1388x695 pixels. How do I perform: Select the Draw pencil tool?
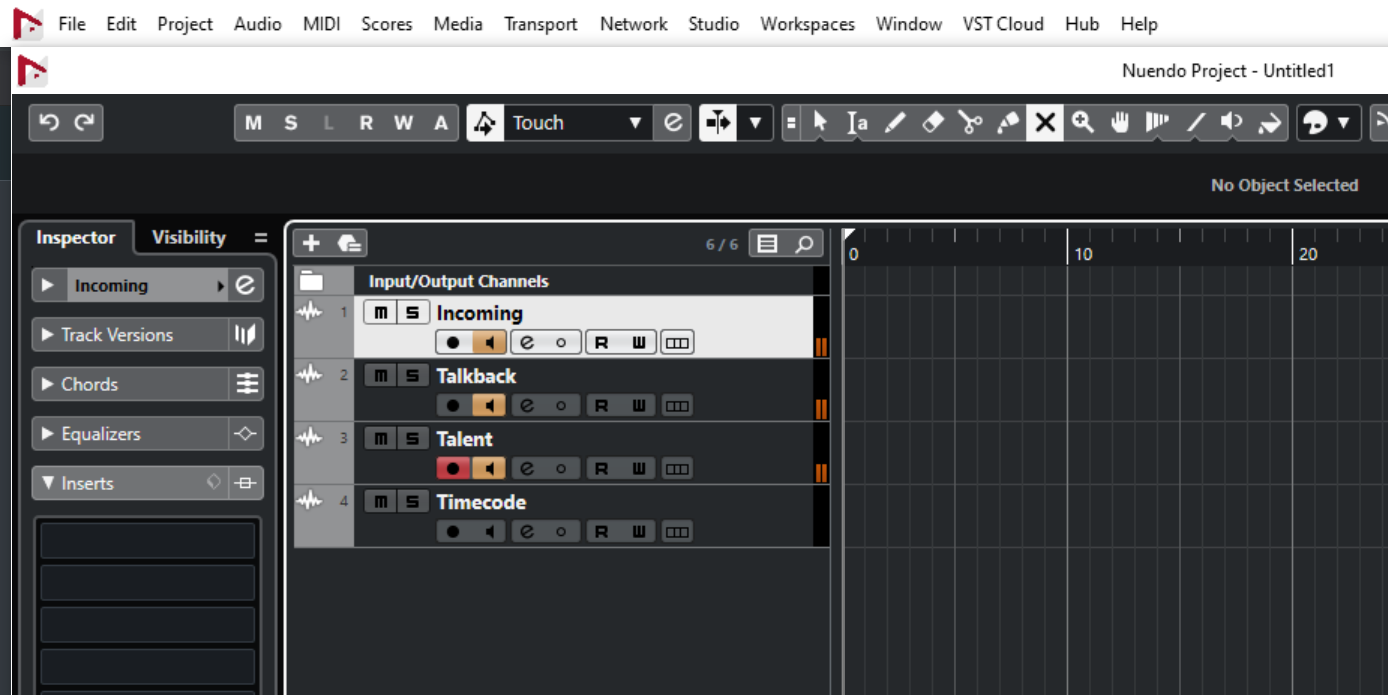click(x=895, y=123)
